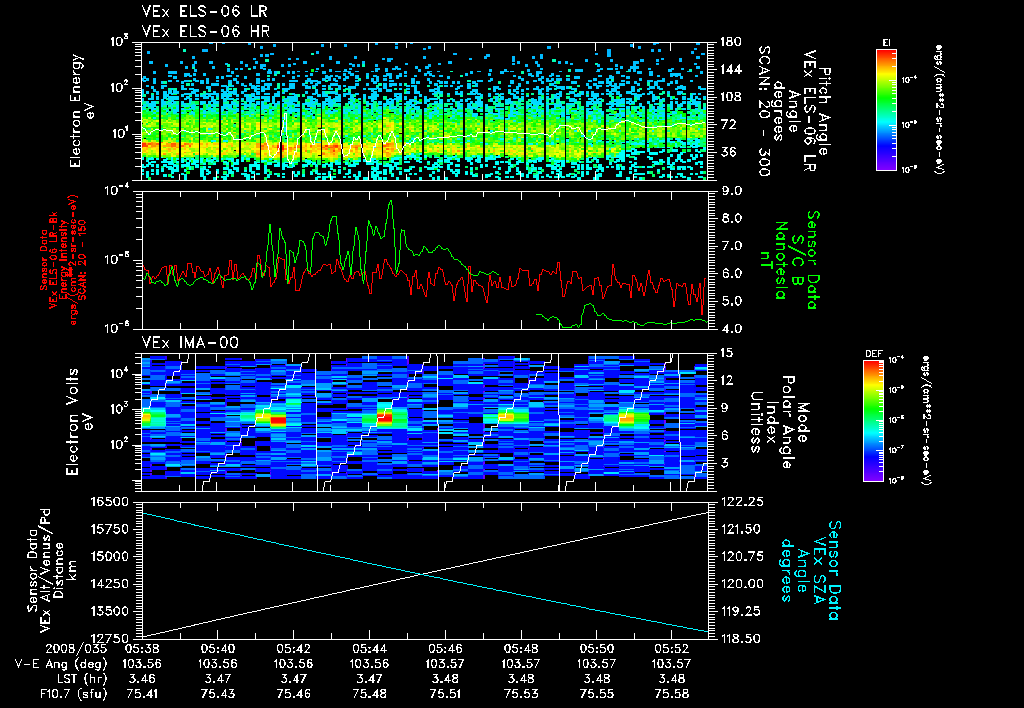The width and height of the screenshot is (1024, 708).
Task: Click the LST value 3.46
Action: 142,679
